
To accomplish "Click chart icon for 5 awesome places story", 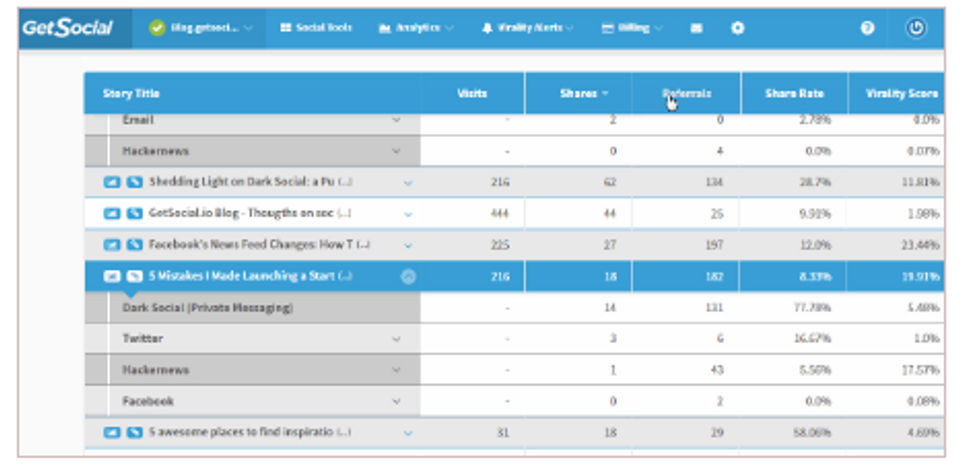I will (111, 433).
